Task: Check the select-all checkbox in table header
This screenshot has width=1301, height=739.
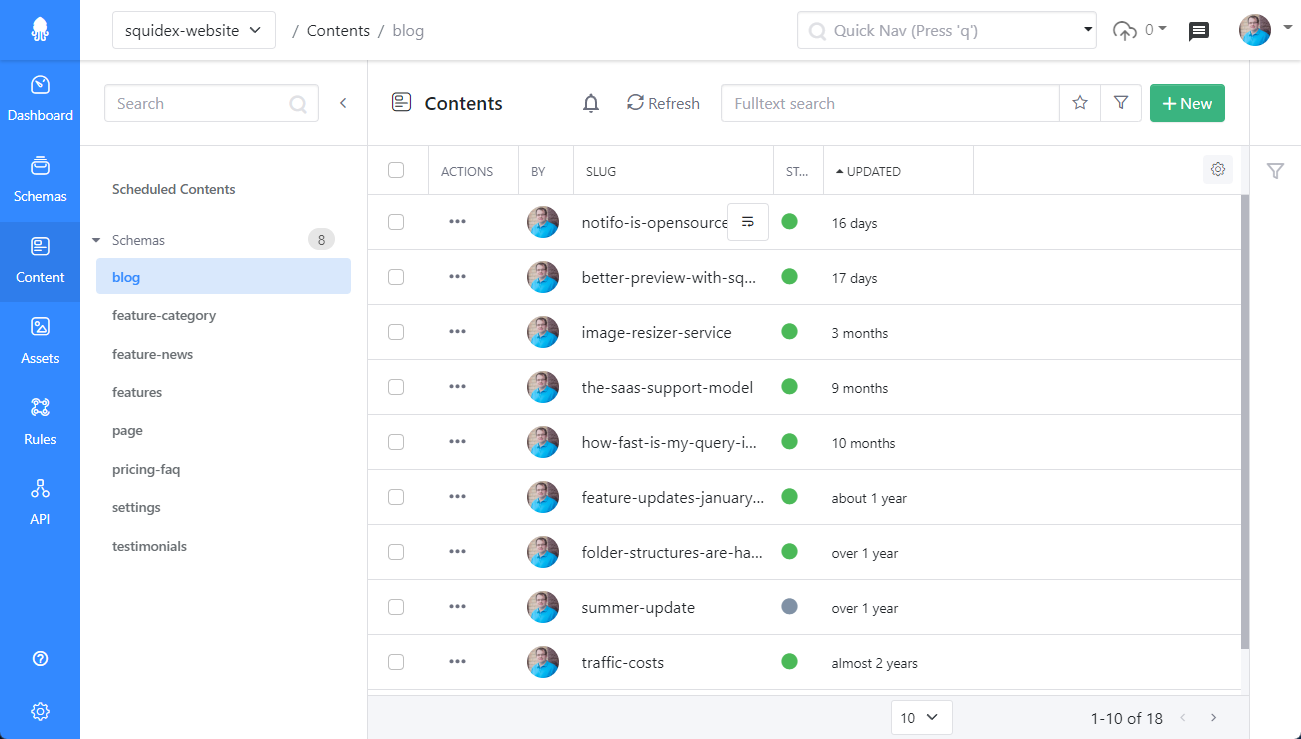Action: [396, 170]
